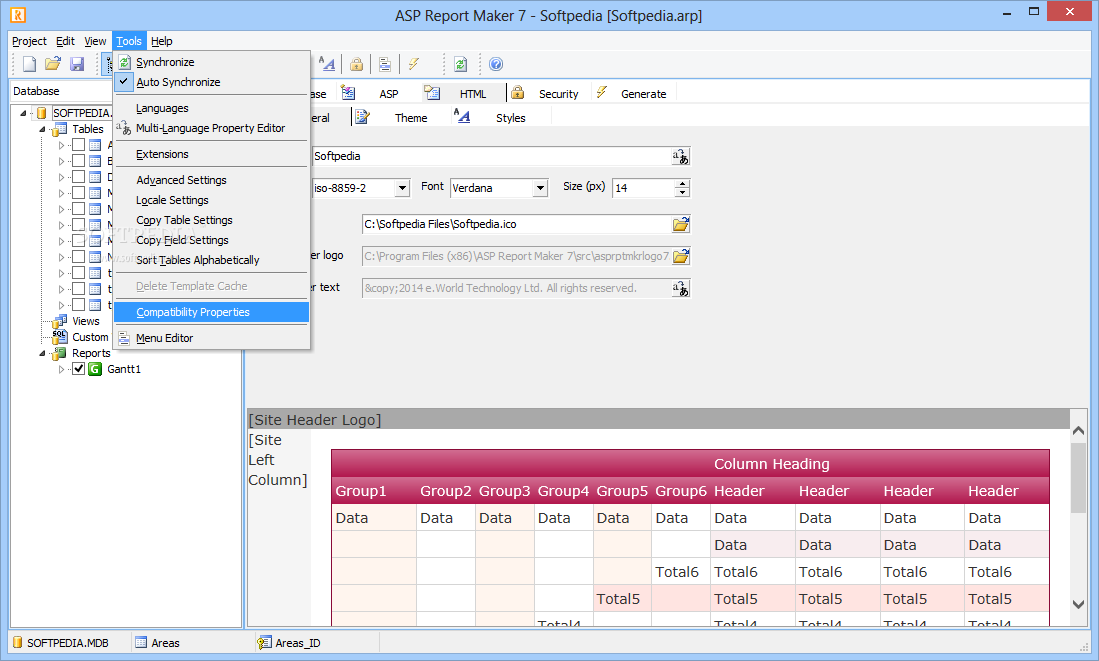Screen dimensions: 1099x661
Task: Click the Security padlock toolbar icon
Action: 356,64
